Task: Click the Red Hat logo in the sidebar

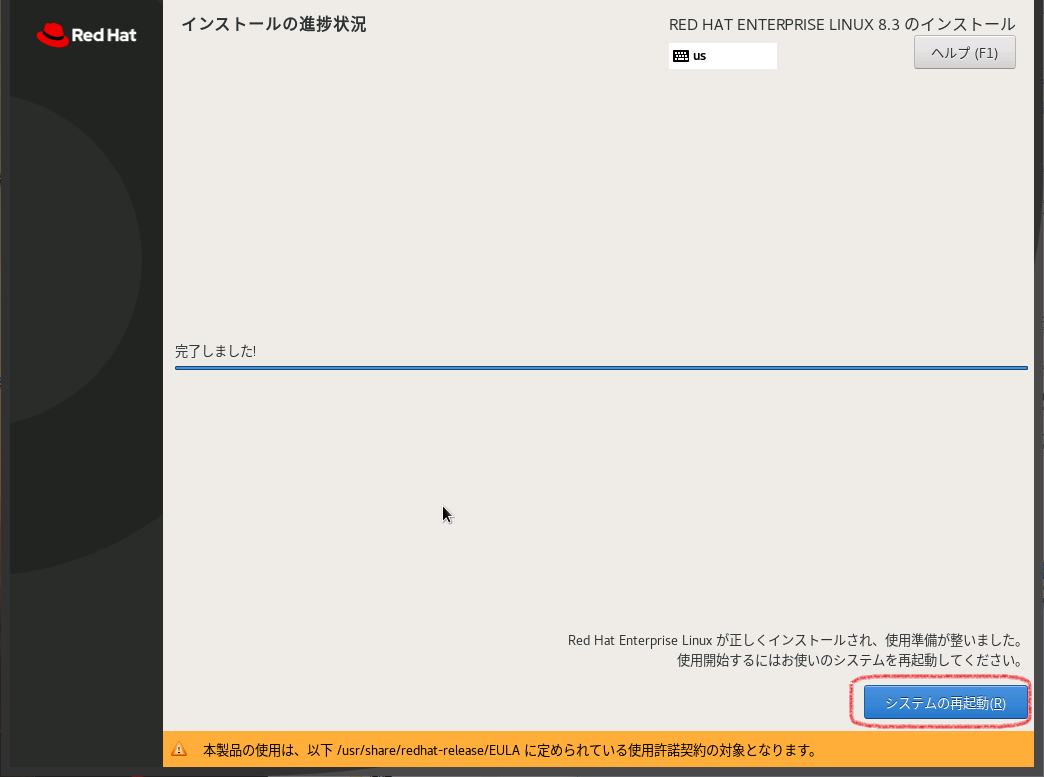Action: click(x=87, y=35)
